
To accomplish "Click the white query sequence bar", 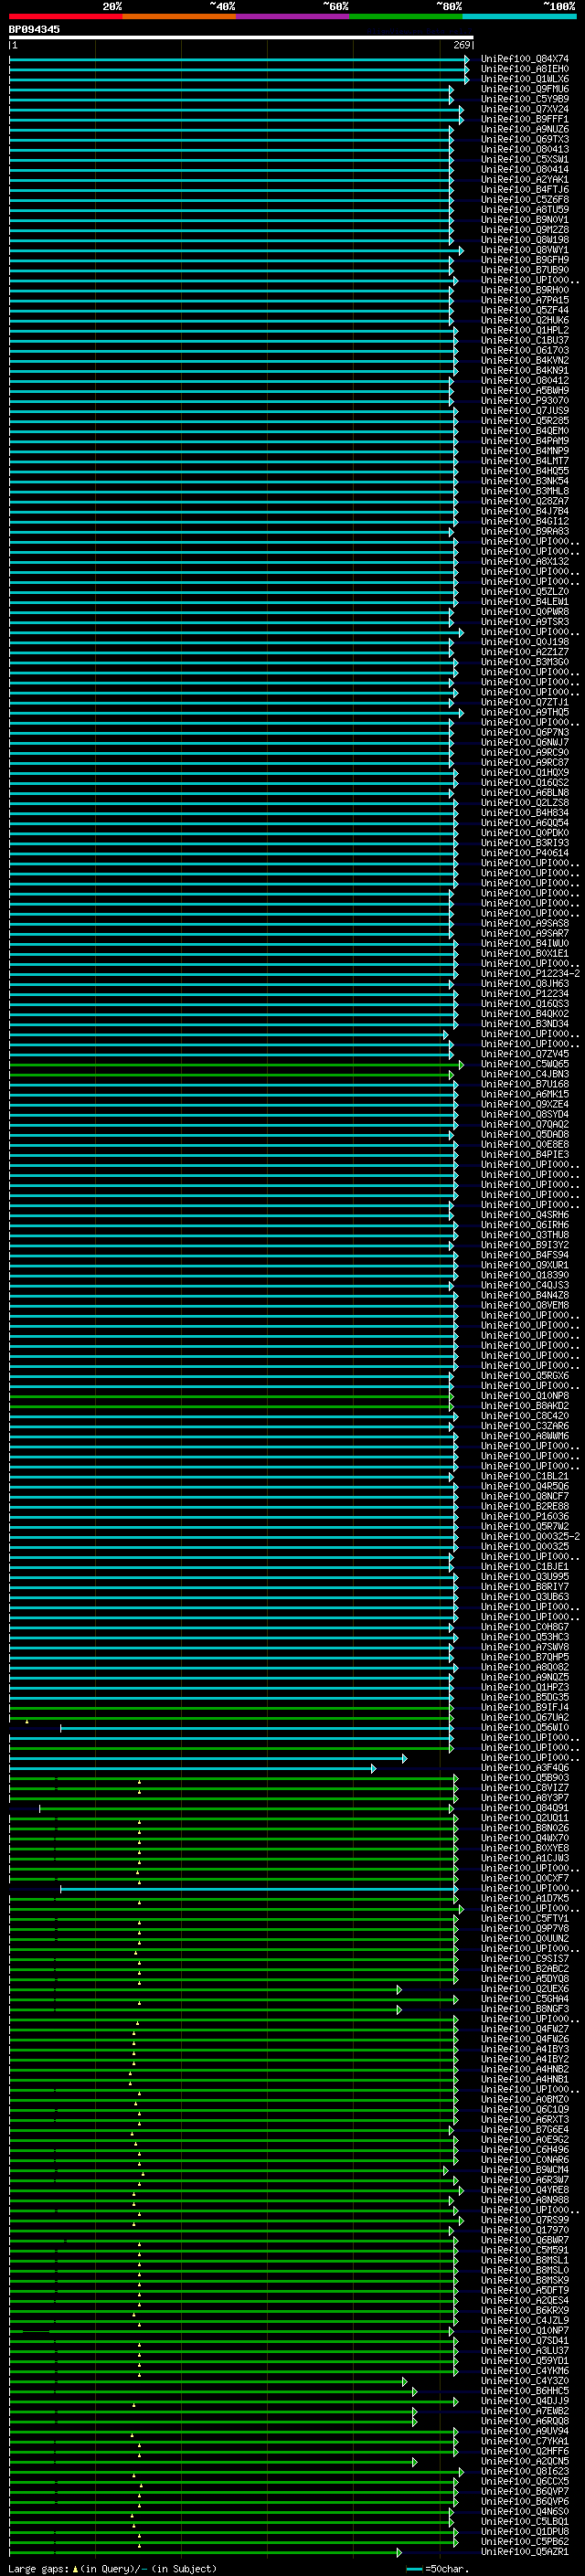I will [x=241, y=37].
